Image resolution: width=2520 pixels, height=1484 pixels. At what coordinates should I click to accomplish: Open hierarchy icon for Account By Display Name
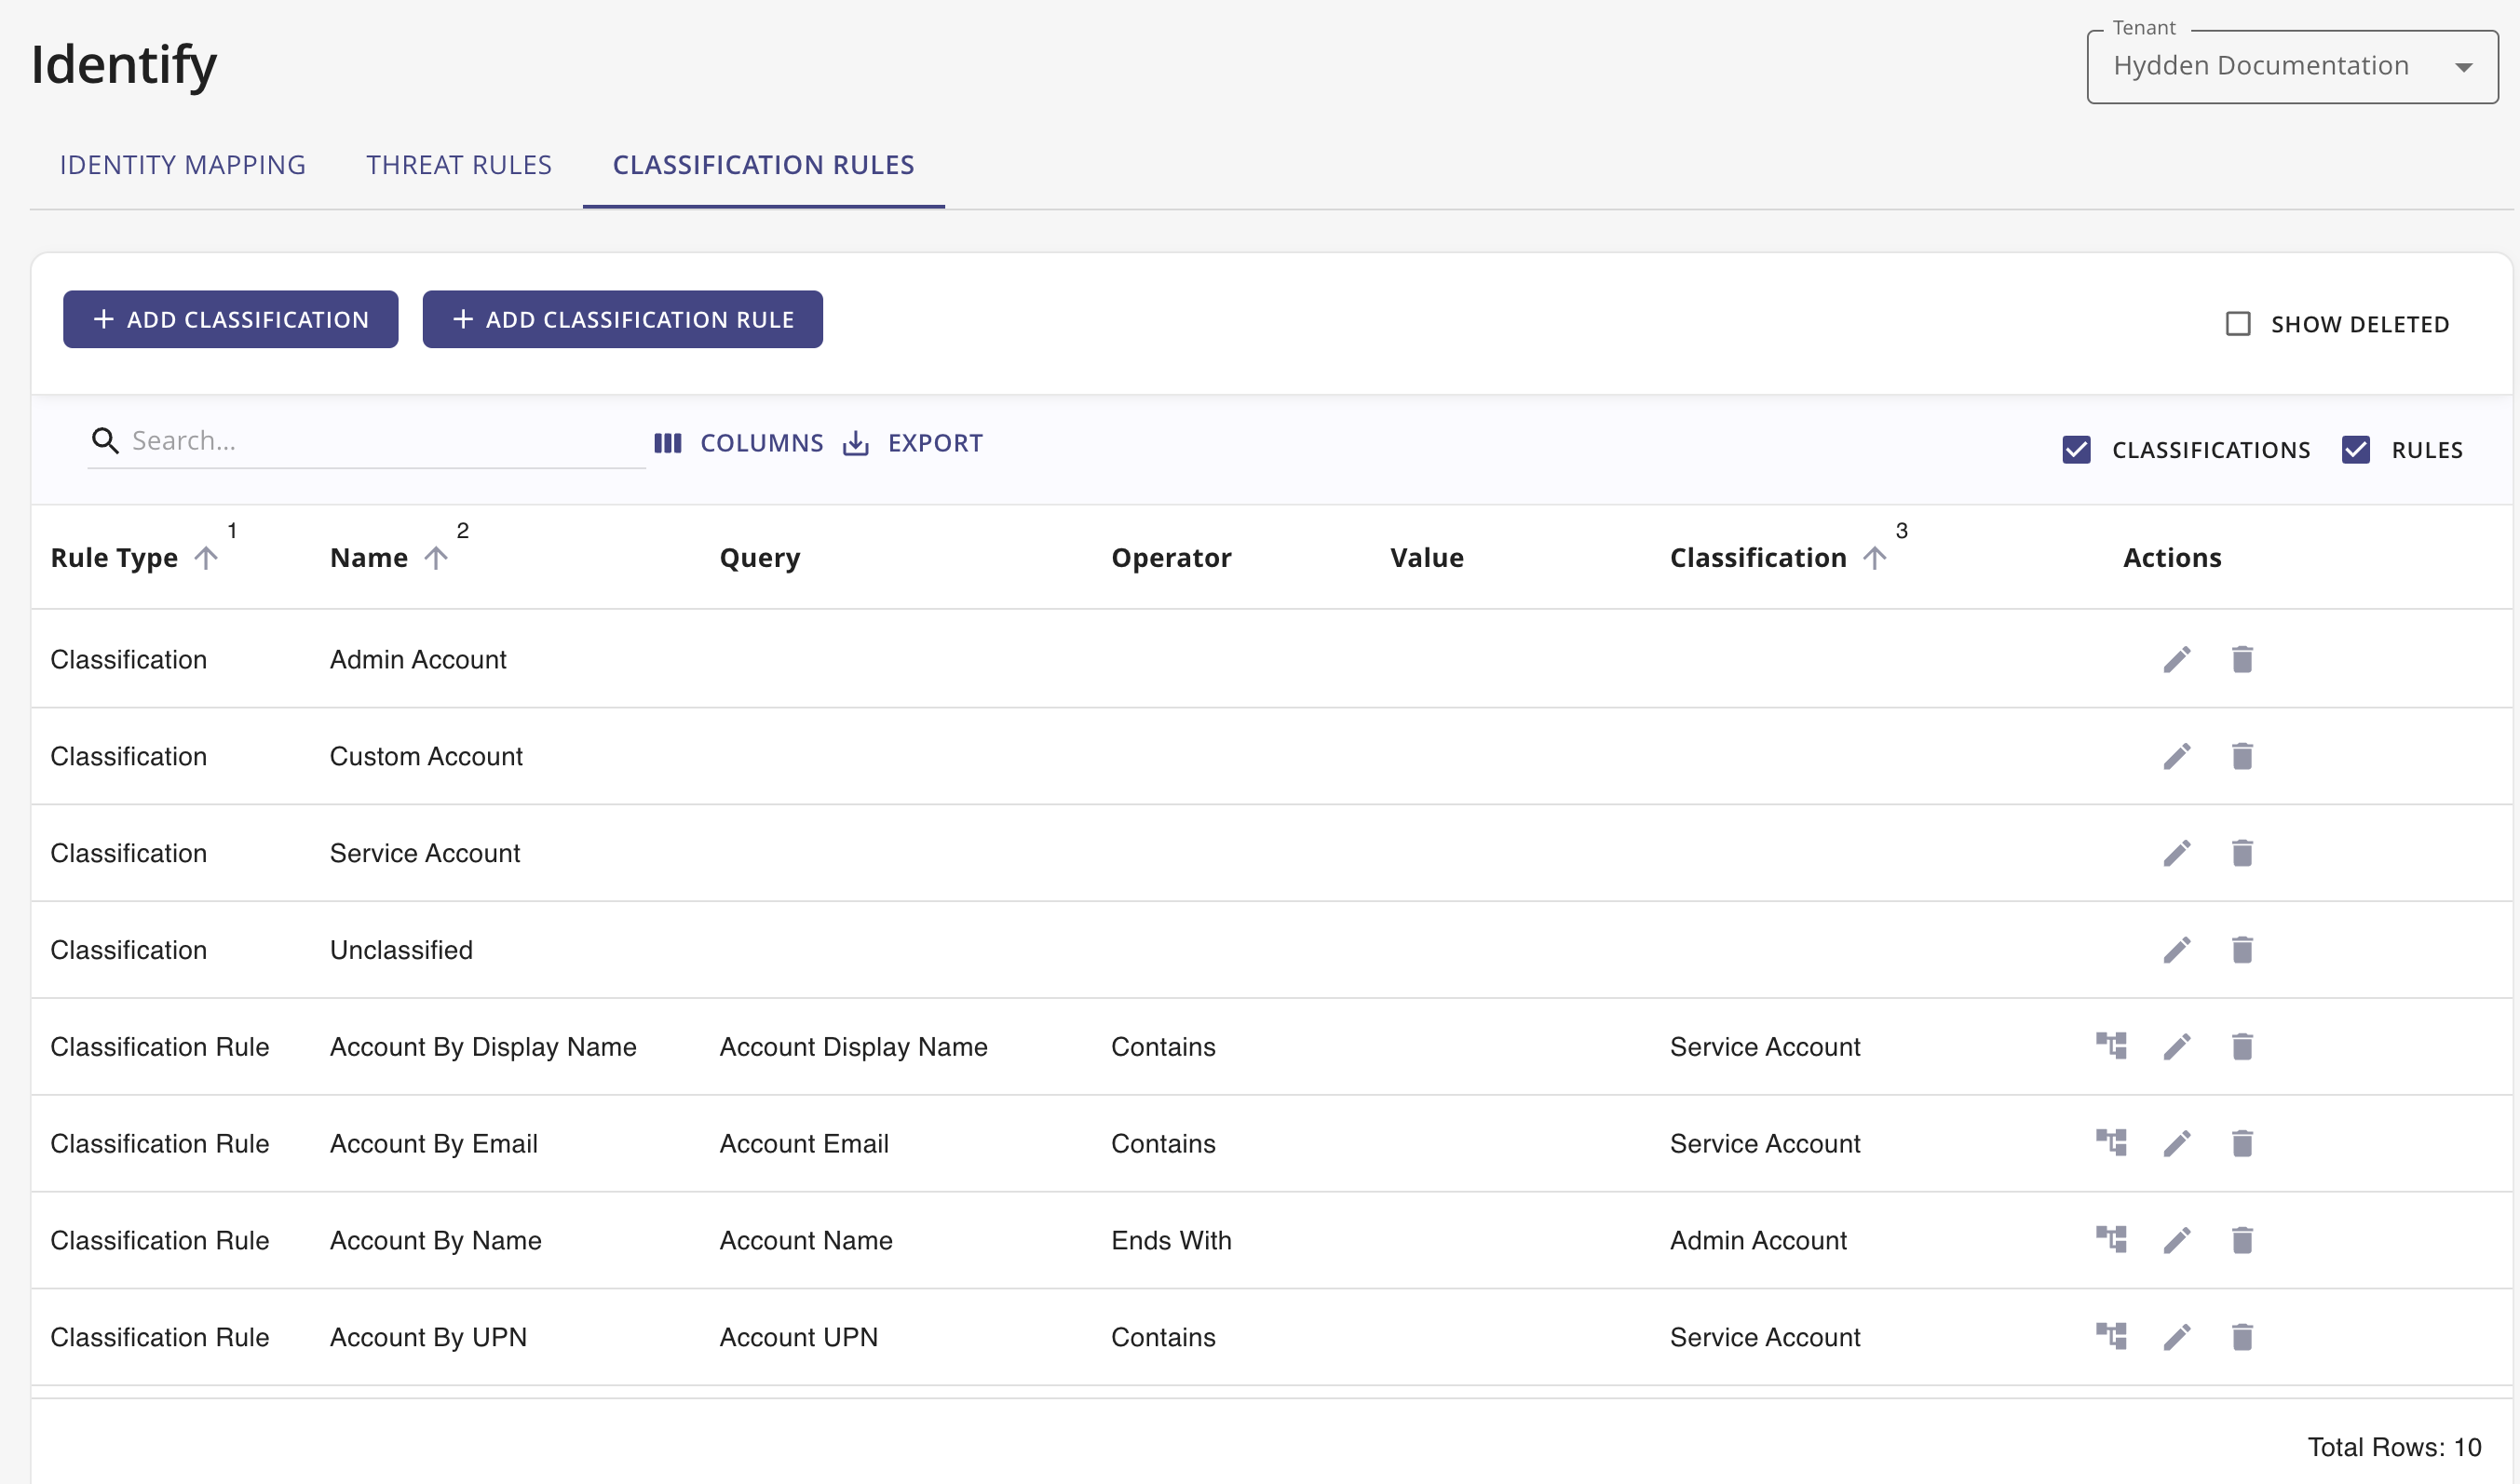2111,1046
